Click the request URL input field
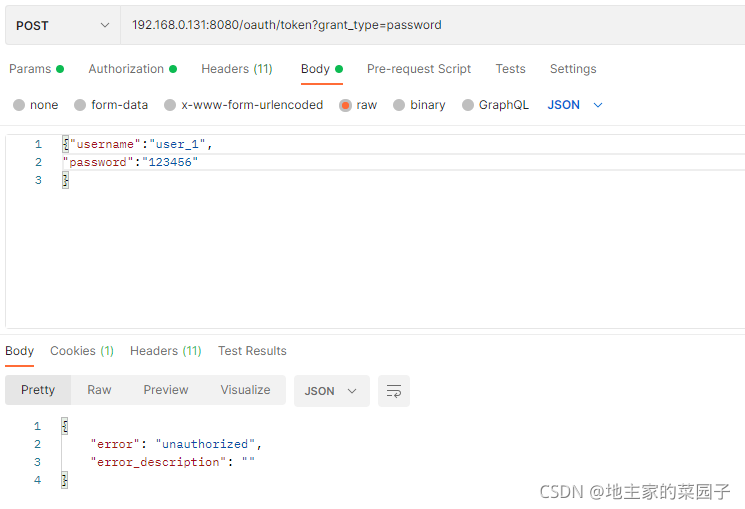This screenshot has width=745, height=509. point(432,25)
